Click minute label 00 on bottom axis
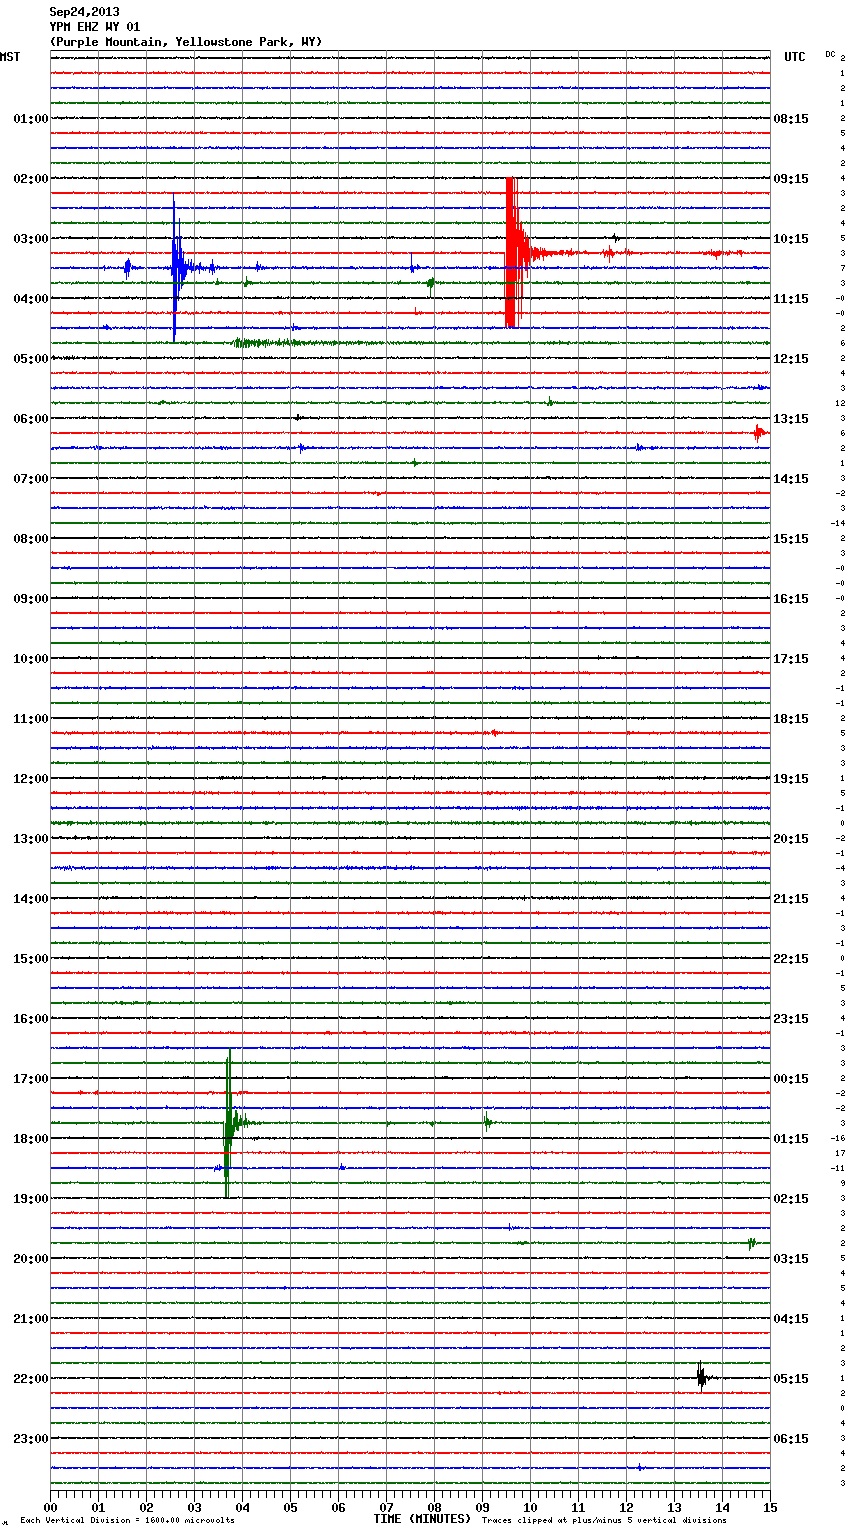The image size is (850, 1534). 50,1507
